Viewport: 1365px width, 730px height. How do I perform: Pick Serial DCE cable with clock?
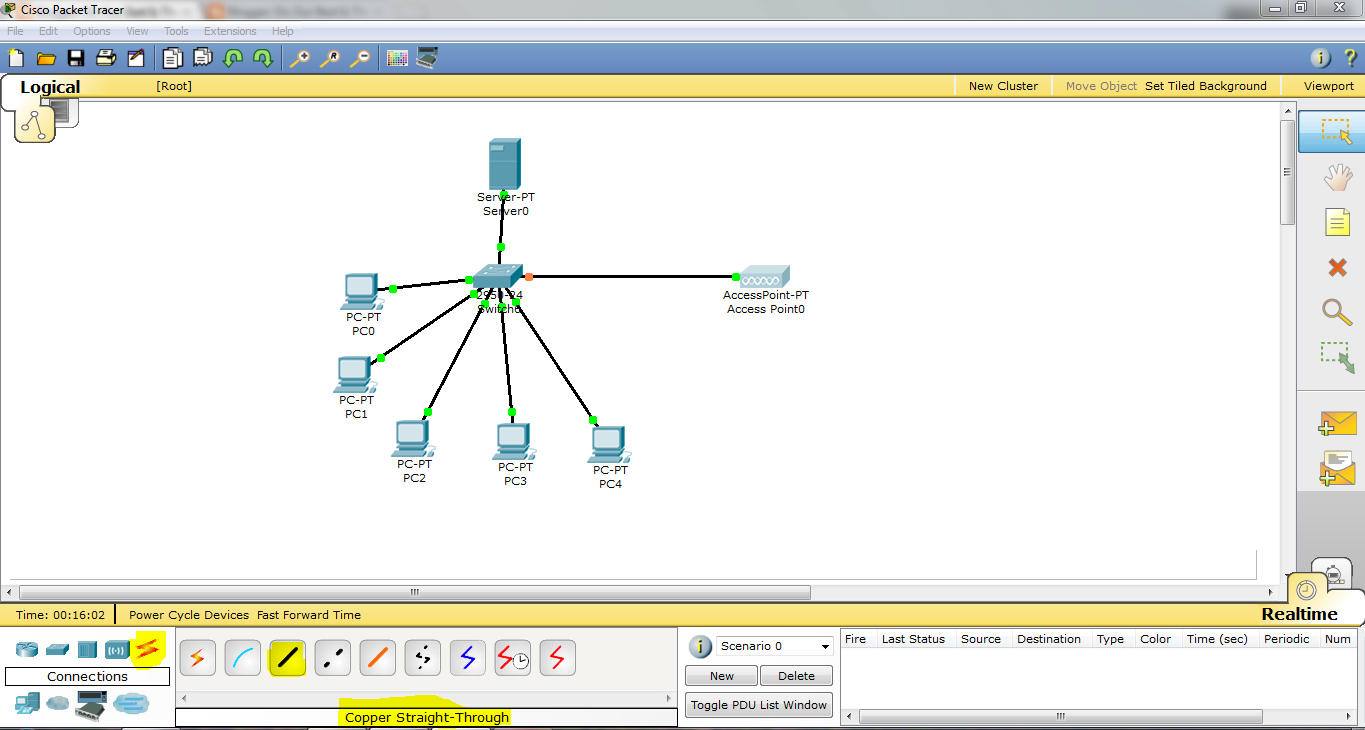tap(513, 658)
